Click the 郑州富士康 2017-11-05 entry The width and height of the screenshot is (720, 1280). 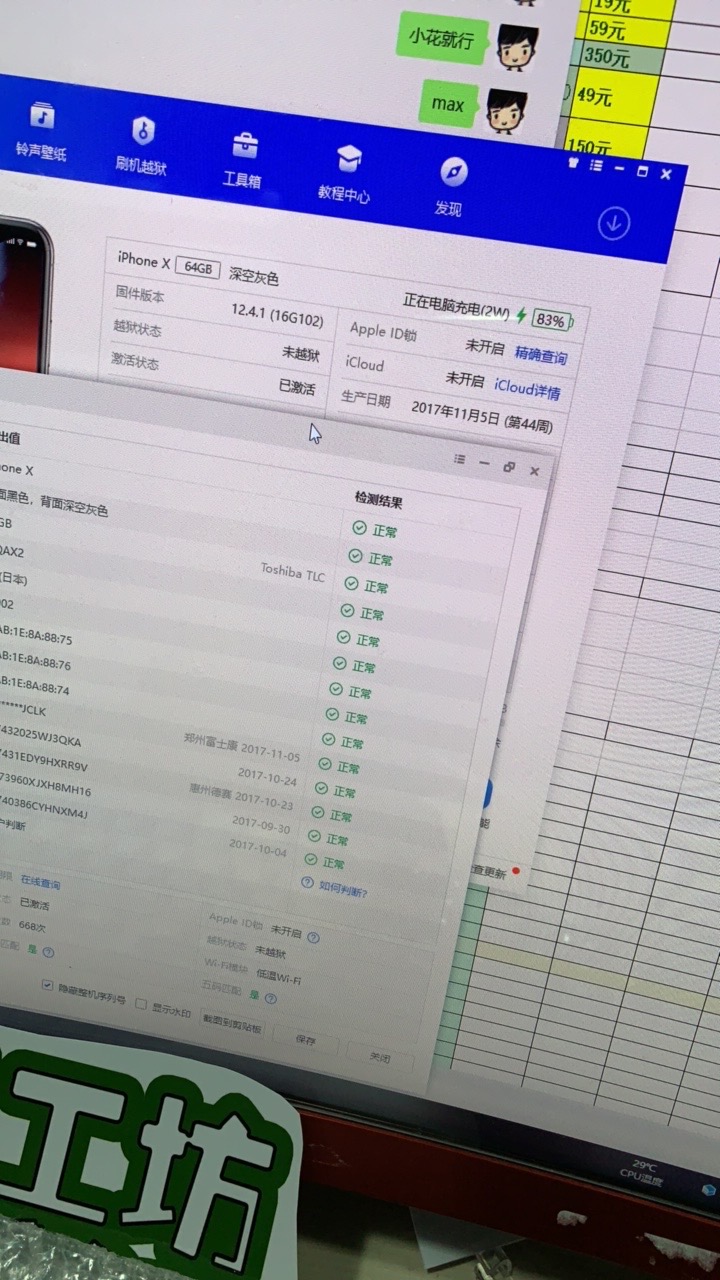click(x=241, y=747)
